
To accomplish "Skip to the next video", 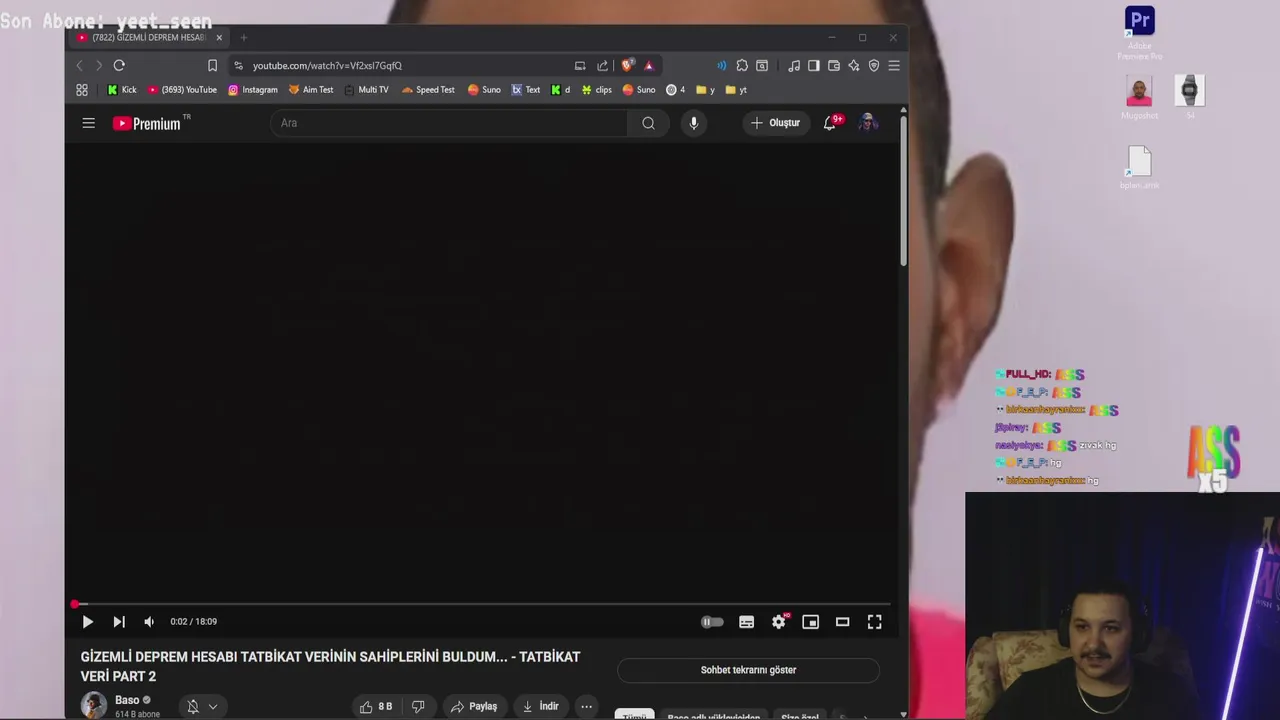I will [119, 622].
